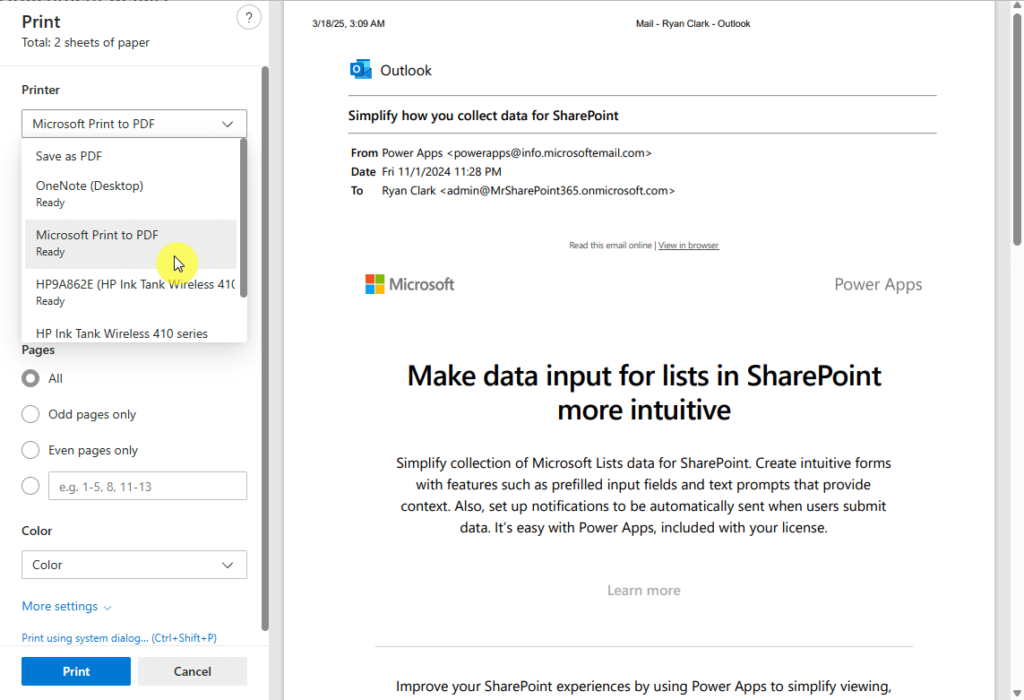Expand the Printer dropdown showing Microsoft Print to PDF

tap(134, 123)
